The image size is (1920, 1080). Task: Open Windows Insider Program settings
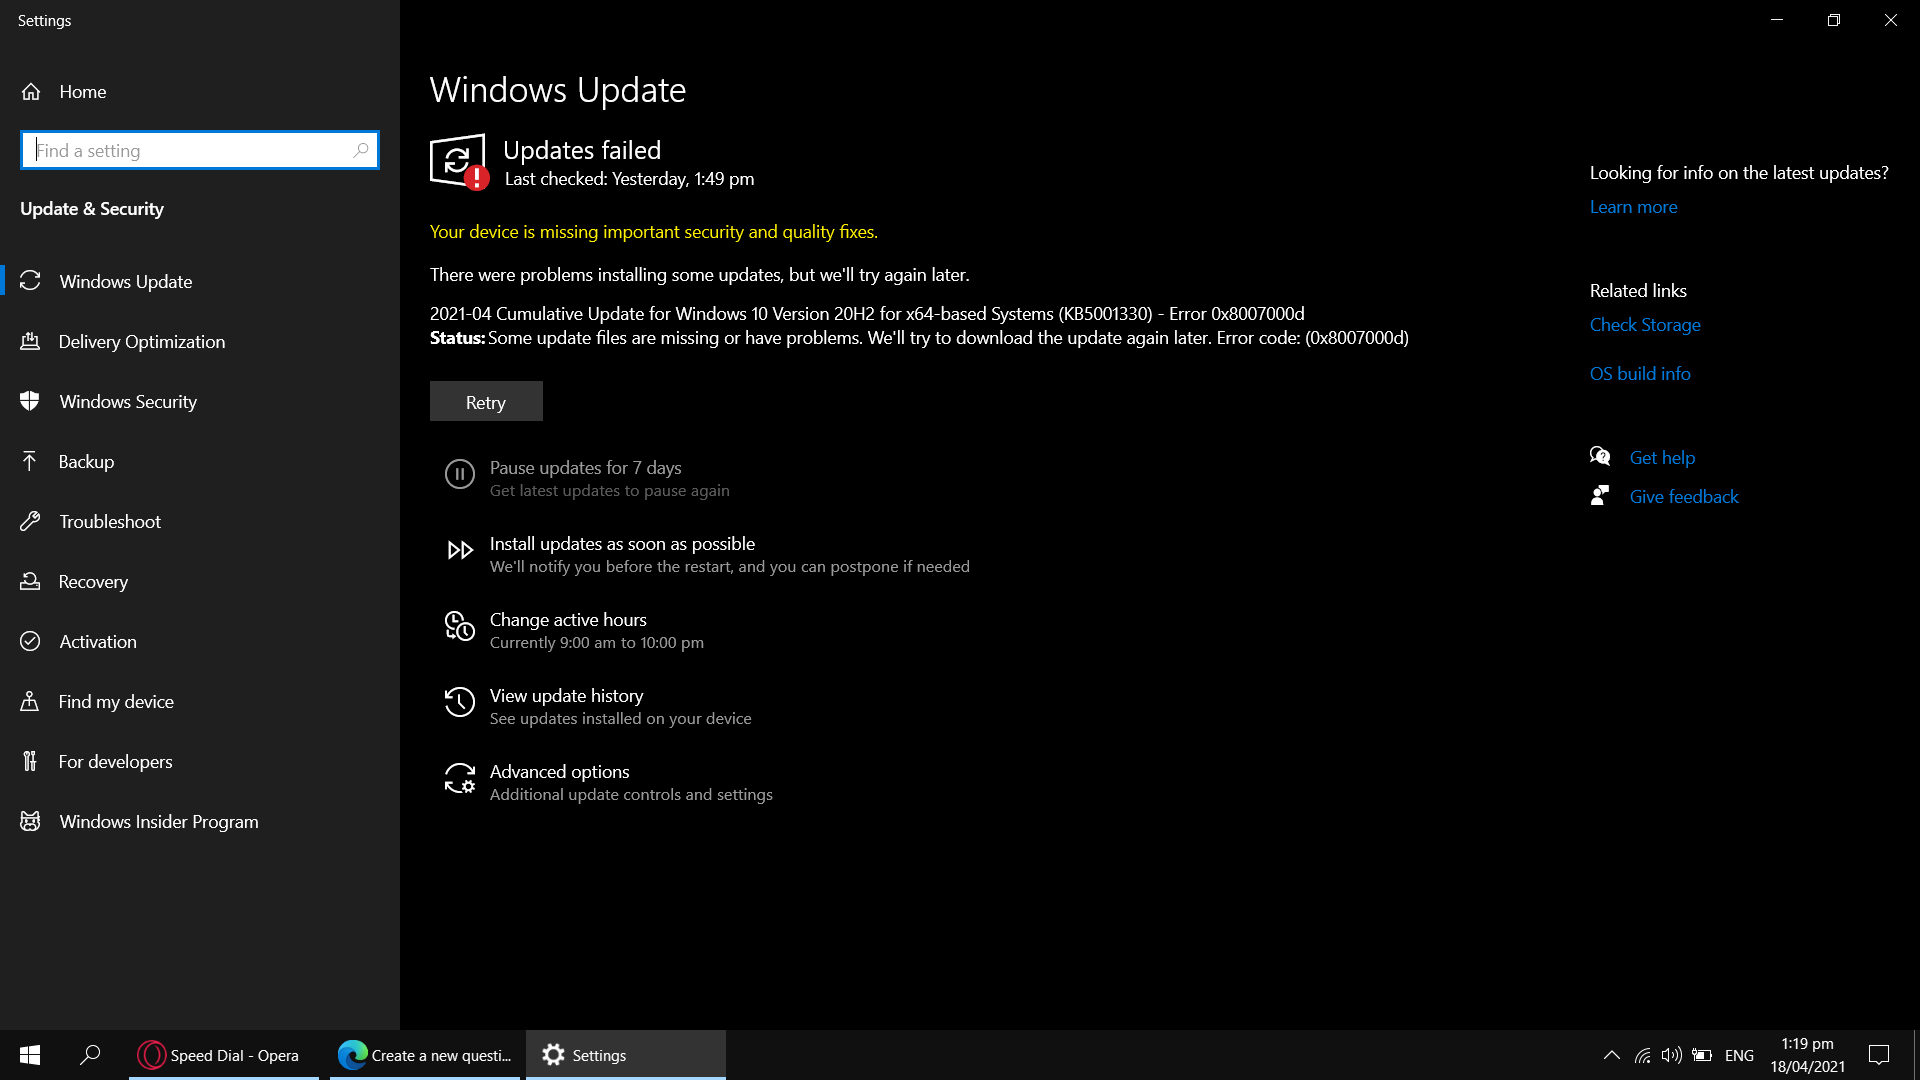pyautogui.click(x=200, y=821)
